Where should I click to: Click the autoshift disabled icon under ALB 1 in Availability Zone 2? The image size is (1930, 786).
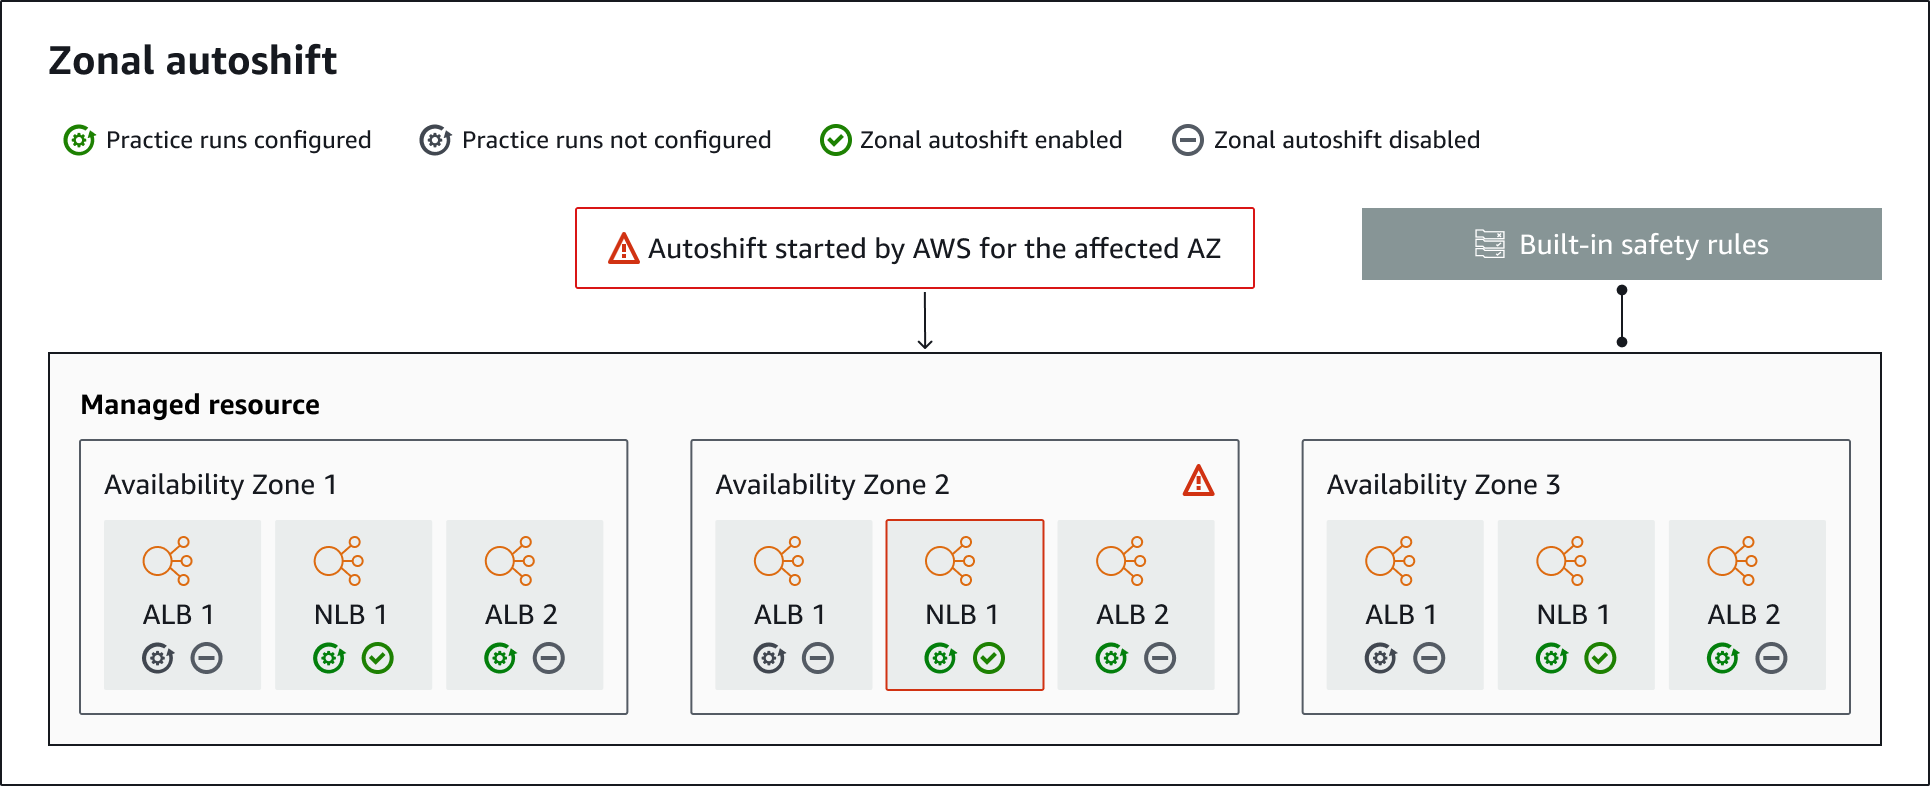(x=818, y=658)
